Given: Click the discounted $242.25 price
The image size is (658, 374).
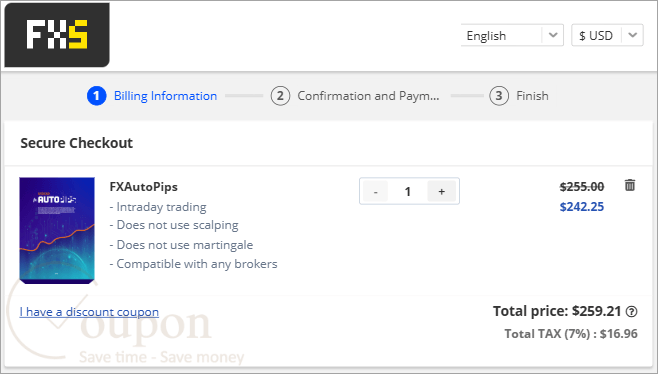Looking at the screenshot, I should [582, 207].
